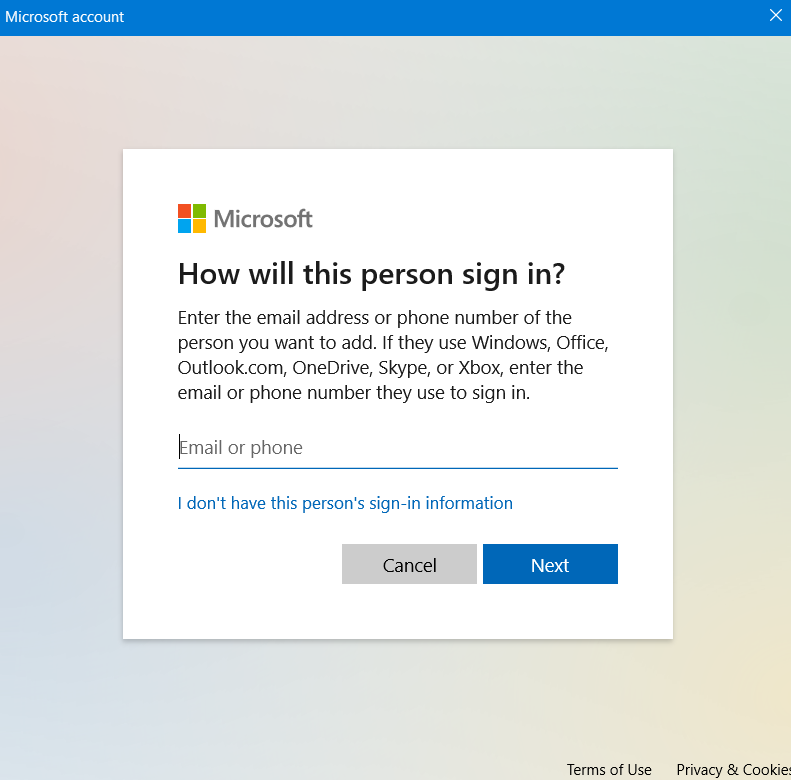
Task: Click the "Enter the email address or phone" paragraph
Action: (393, 355)
